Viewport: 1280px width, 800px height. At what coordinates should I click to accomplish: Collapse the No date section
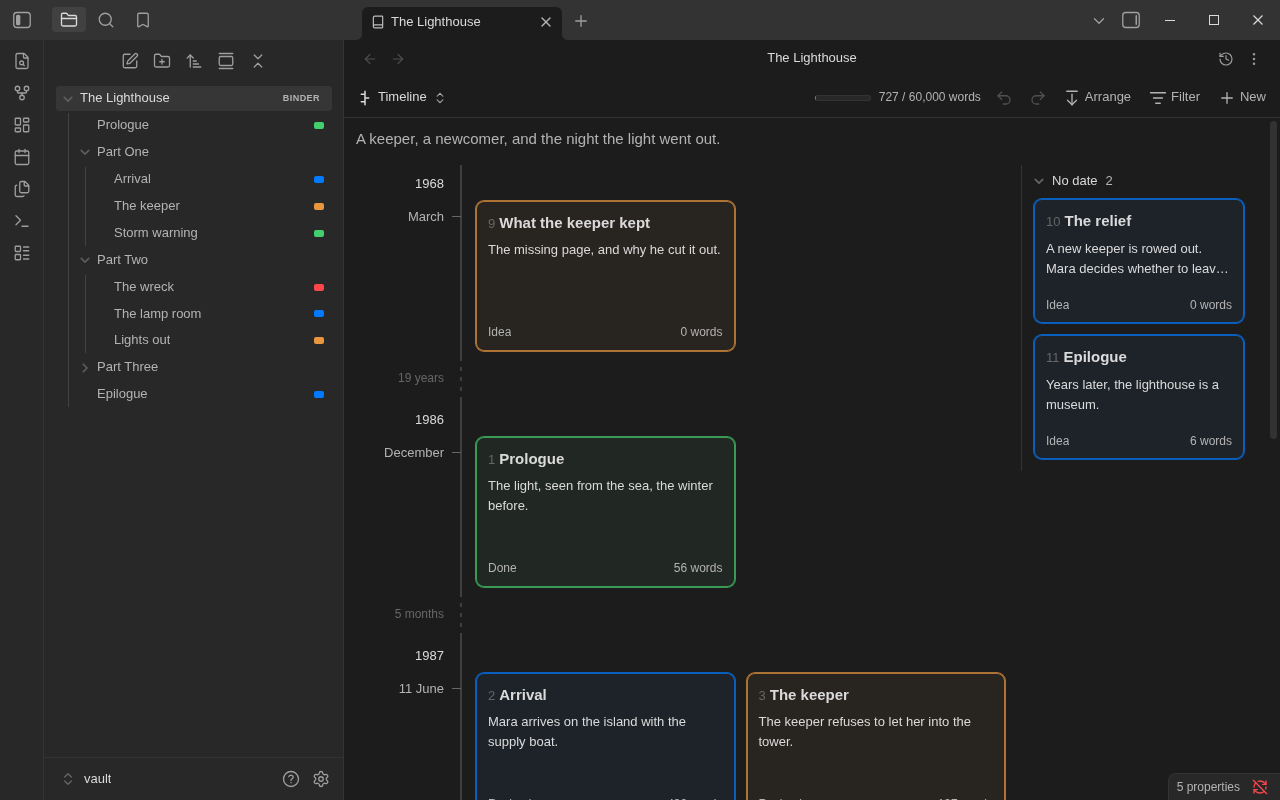pos(1039,181)
